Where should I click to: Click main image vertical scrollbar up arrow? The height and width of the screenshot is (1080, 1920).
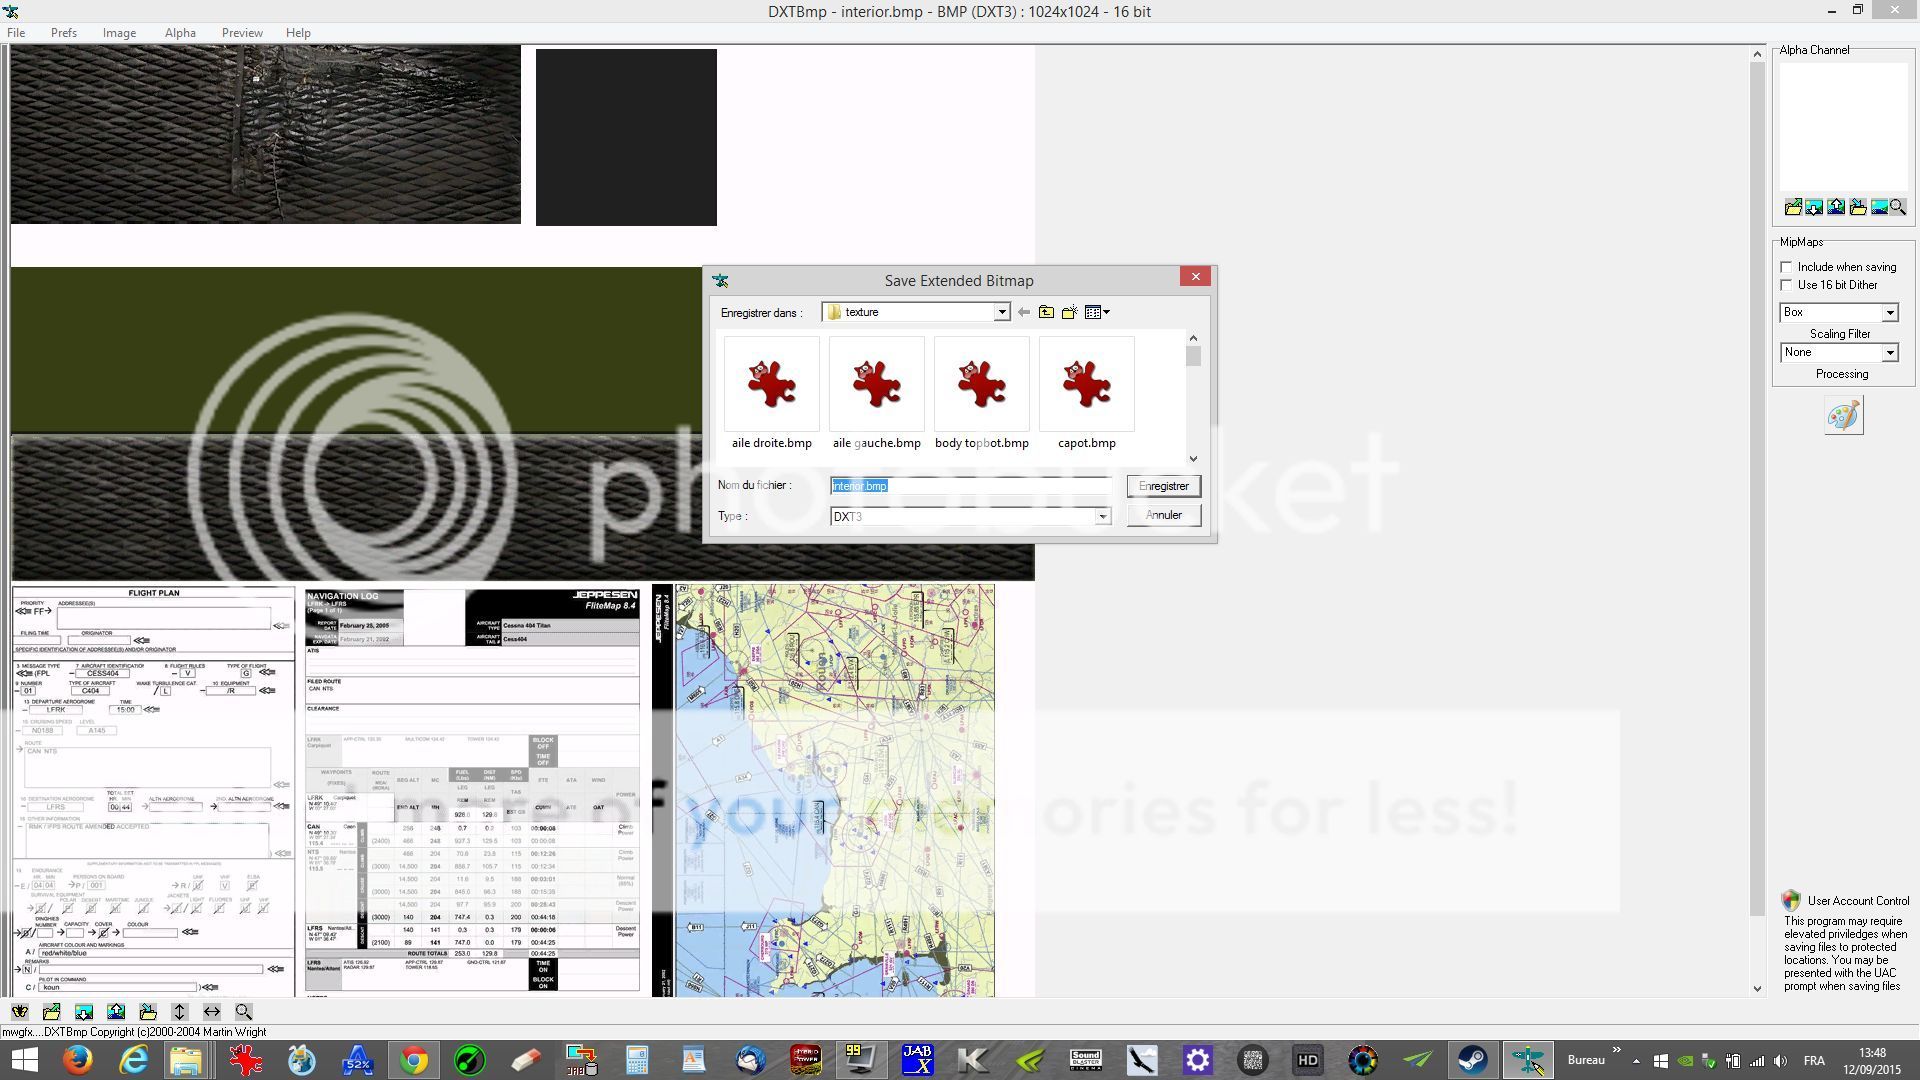pyautogui.click(x=1757, y=54)
